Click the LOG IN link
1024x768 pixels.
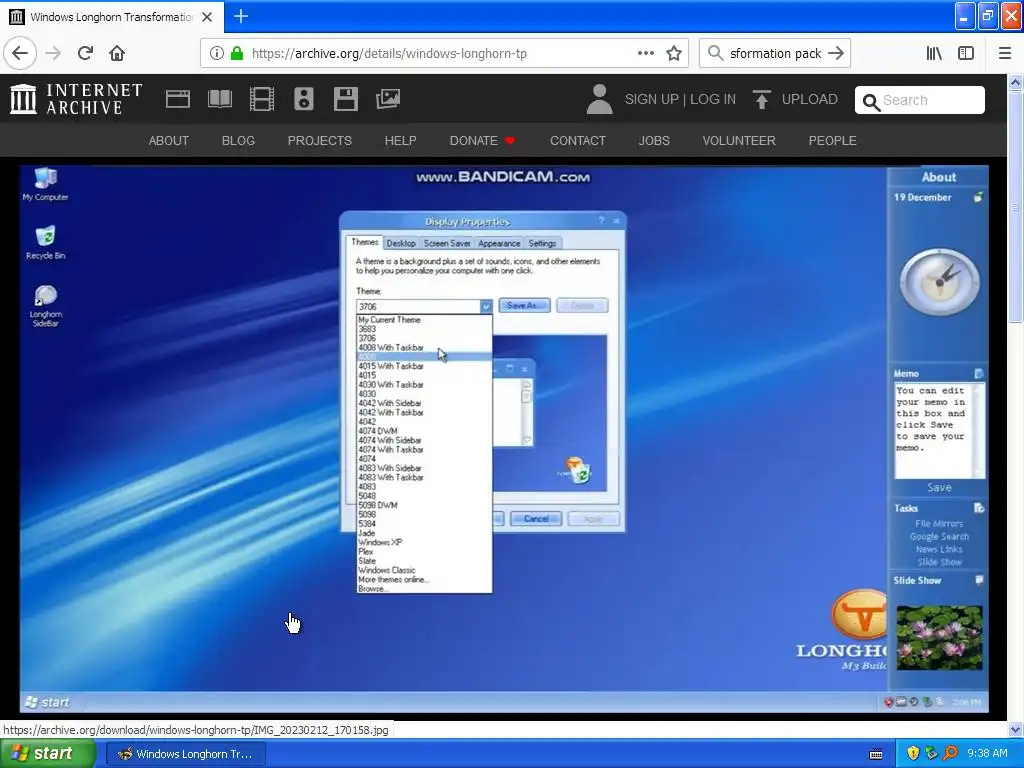(x=712, y=99)
